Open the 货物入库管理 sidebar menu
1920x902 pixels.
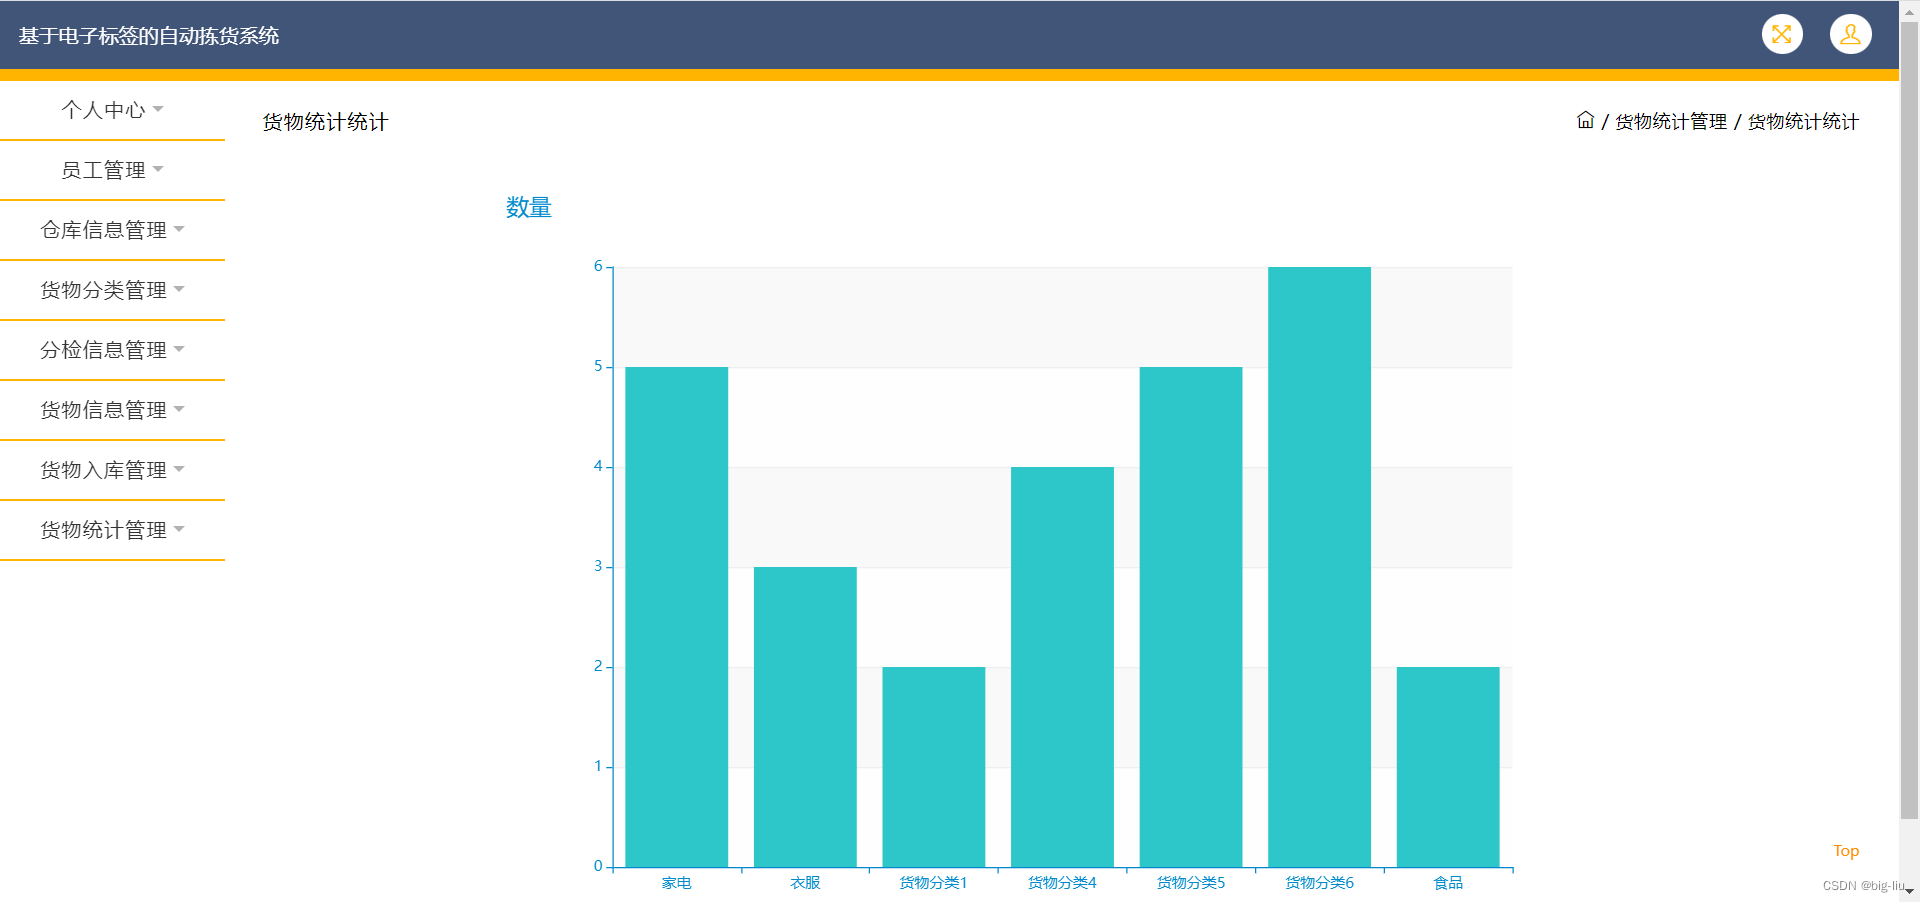(x=112, y=470)
